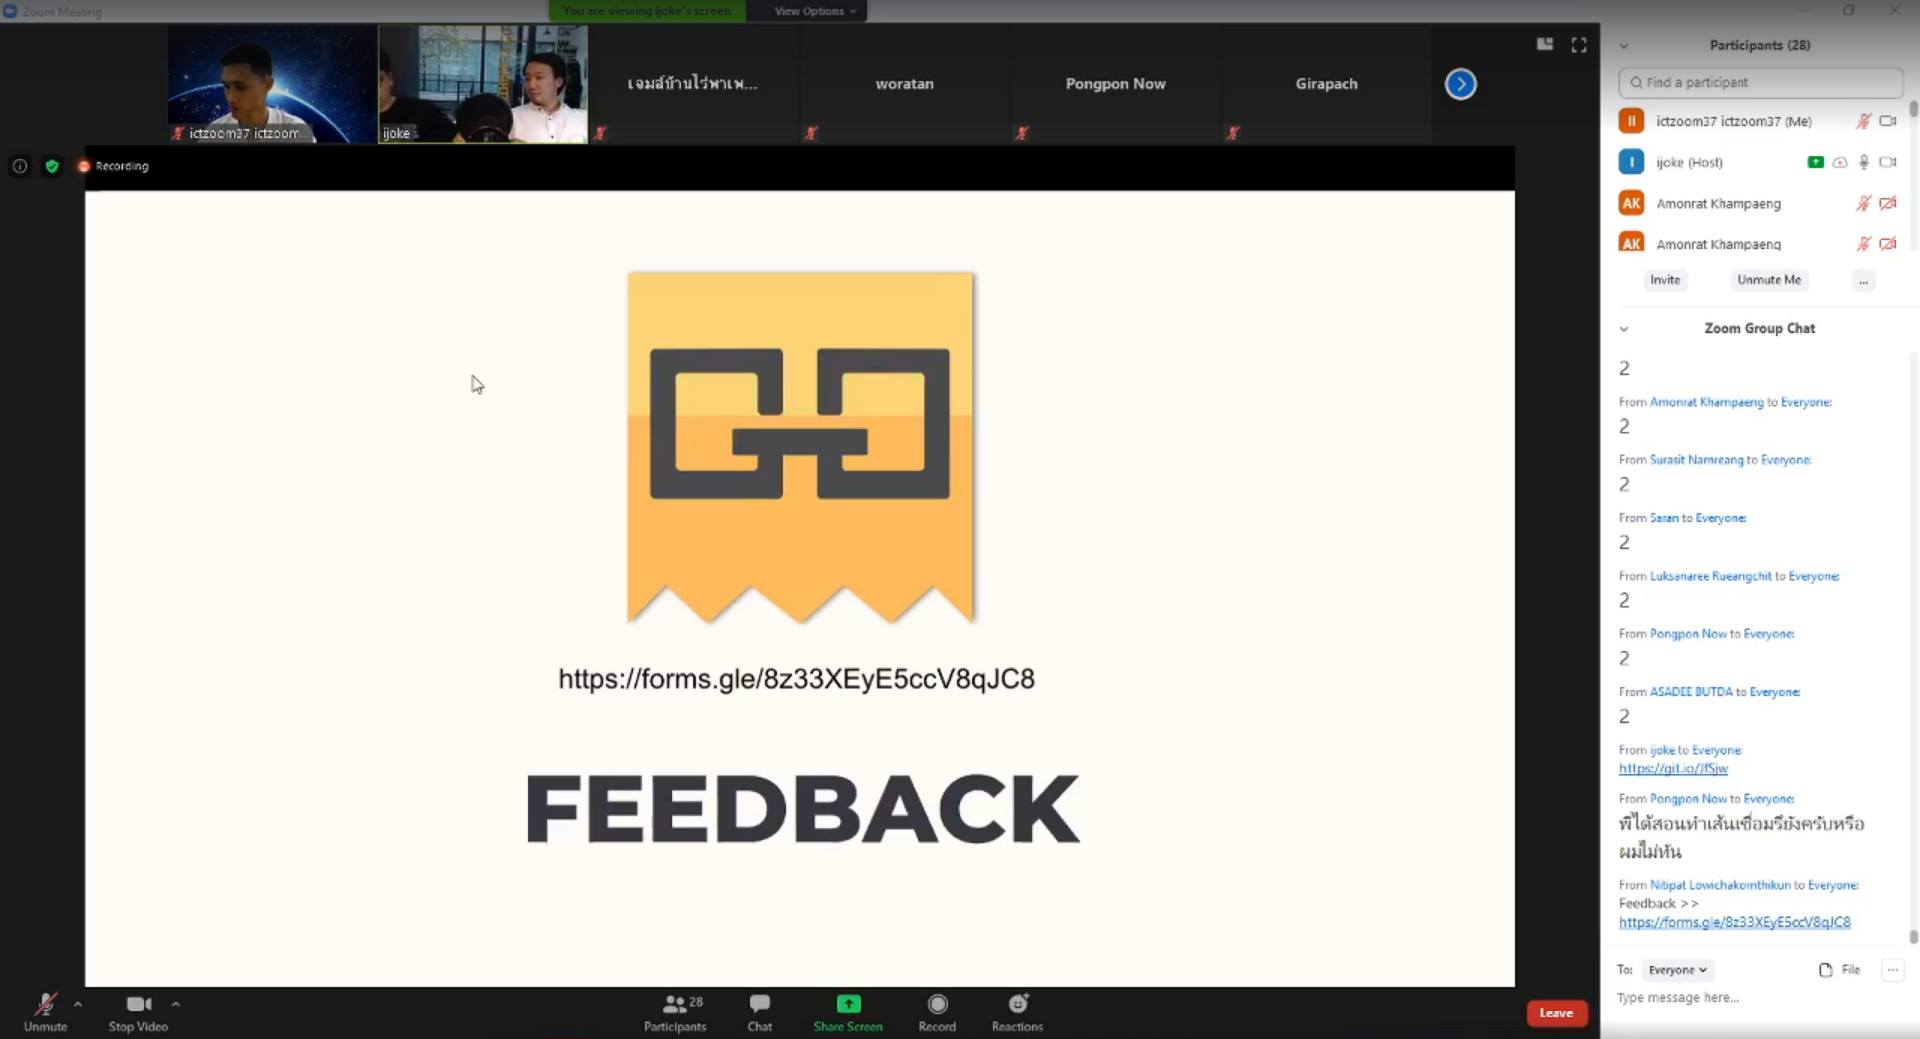Click ijoke host green screen-share icon
This screenshot has height=1039, width=1920.
pos(1815,162)
